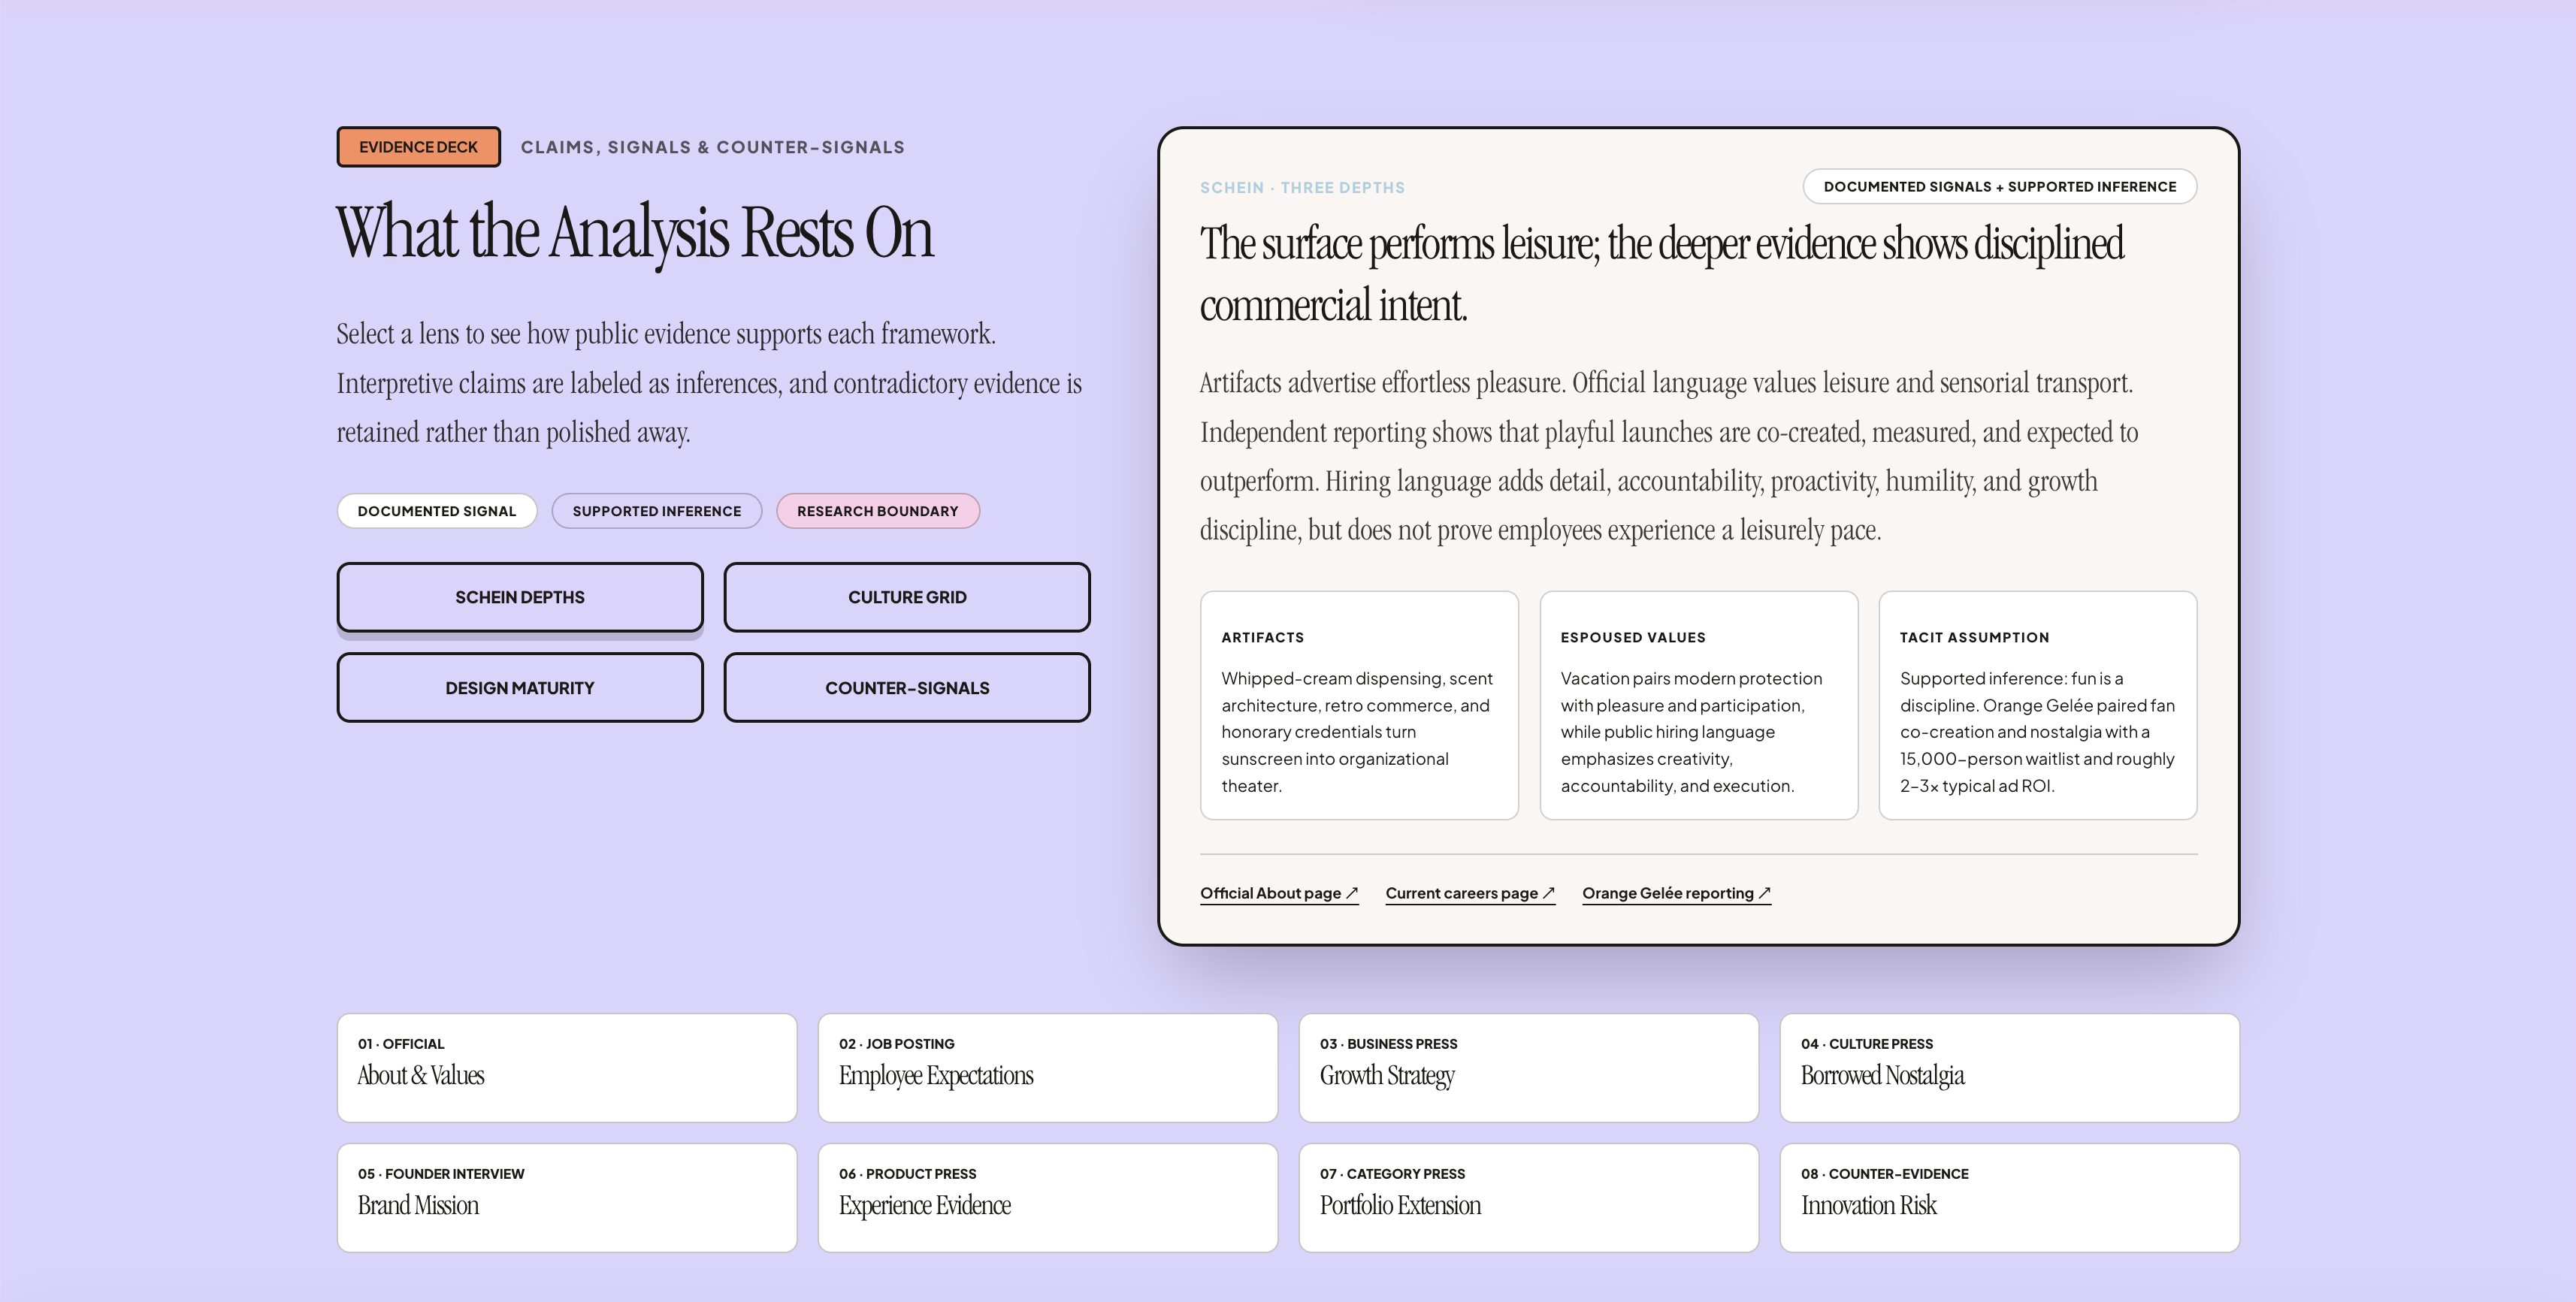Image resolution: width=2576 pixels, height=1302 pixels.
Task: Click the '08 · COUNTER-EVIDENCE' card label
Action: [x=1885, y=1173]
